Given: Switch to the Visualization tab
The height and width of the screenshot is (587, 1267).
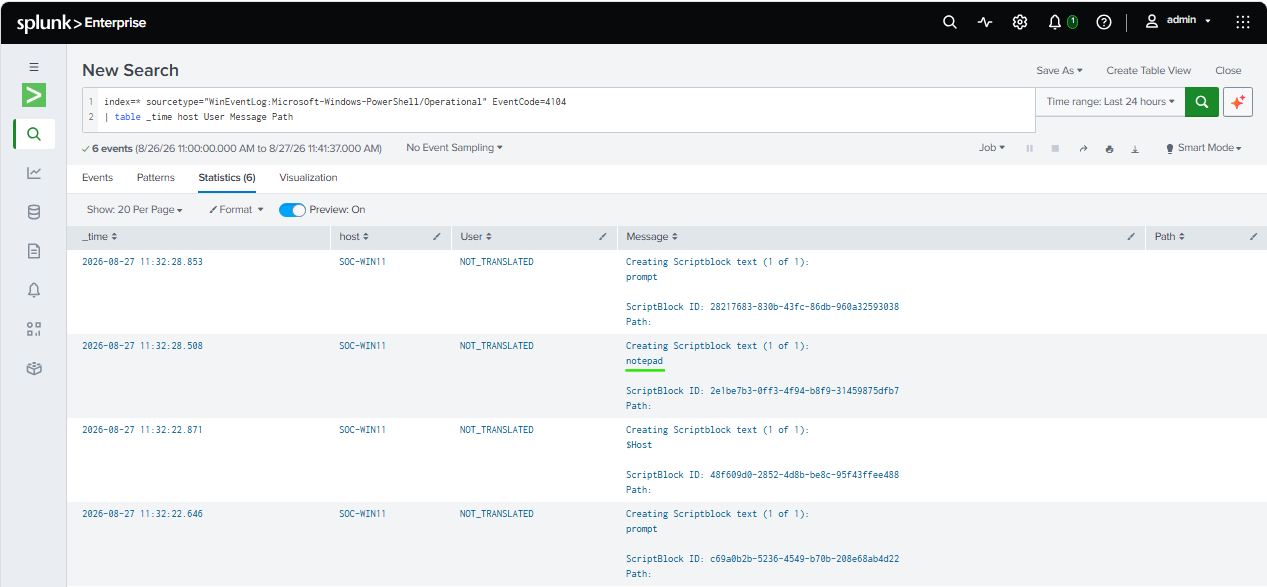Looking at the screenshot, I should (308, 178).
